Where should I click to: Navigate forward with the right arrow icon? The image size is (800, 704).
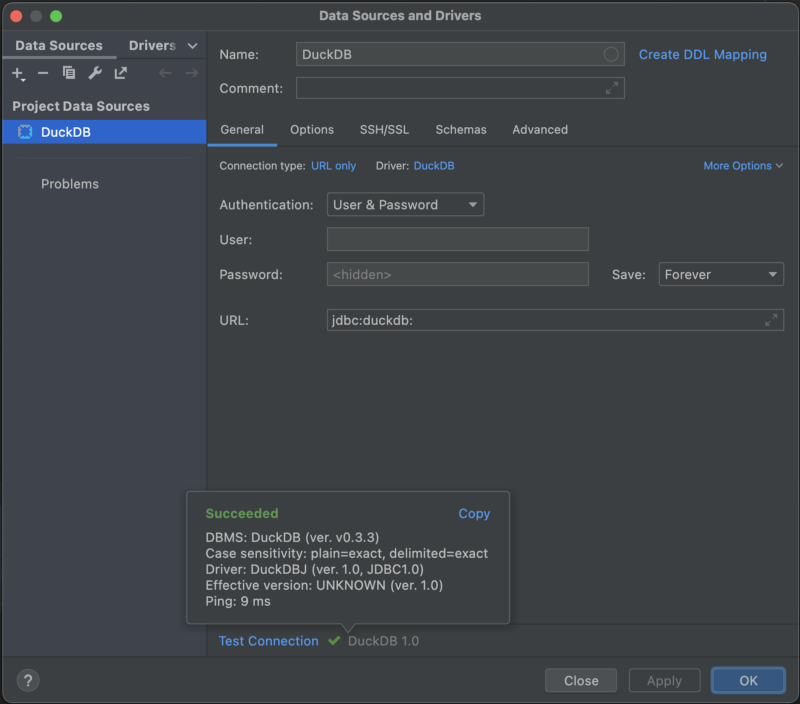tap(192, 73)
